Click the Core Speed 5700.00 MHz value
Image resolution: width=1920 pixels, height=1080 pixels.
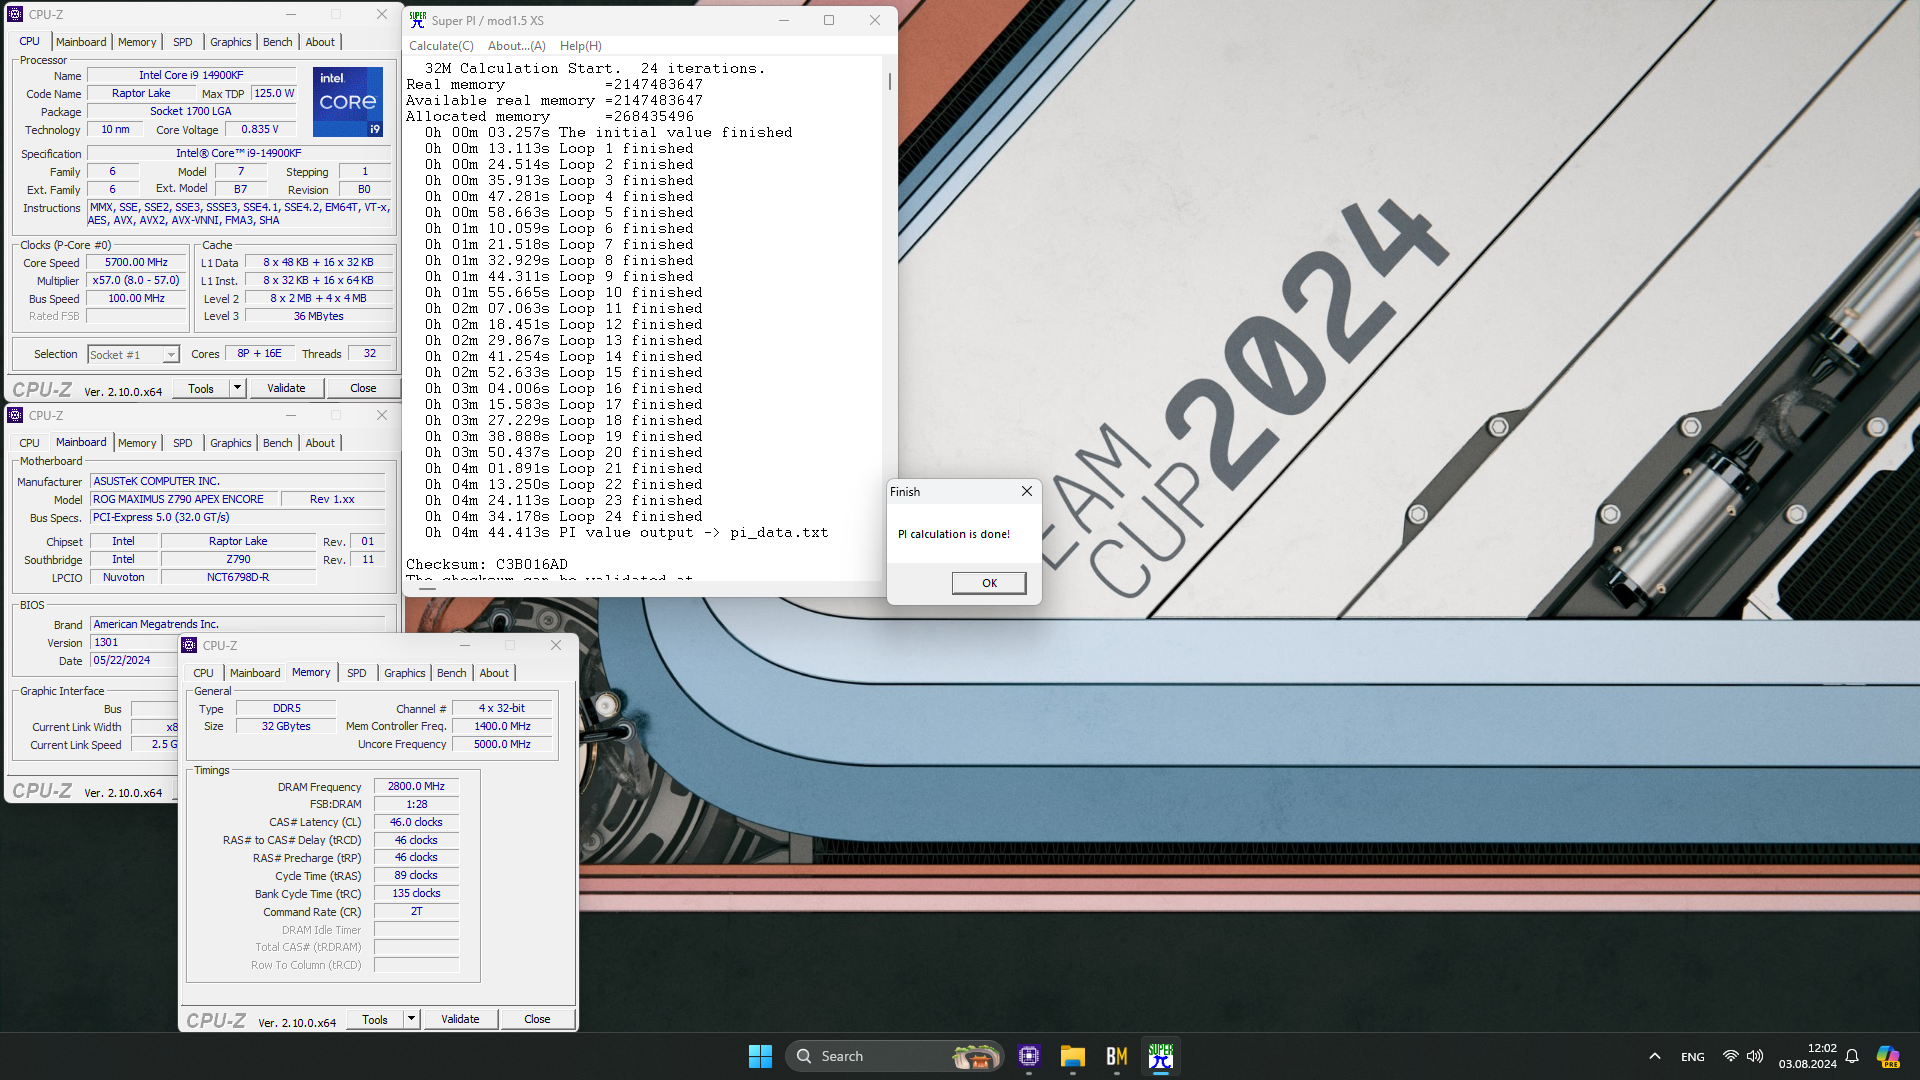click(x=136, y=262)
